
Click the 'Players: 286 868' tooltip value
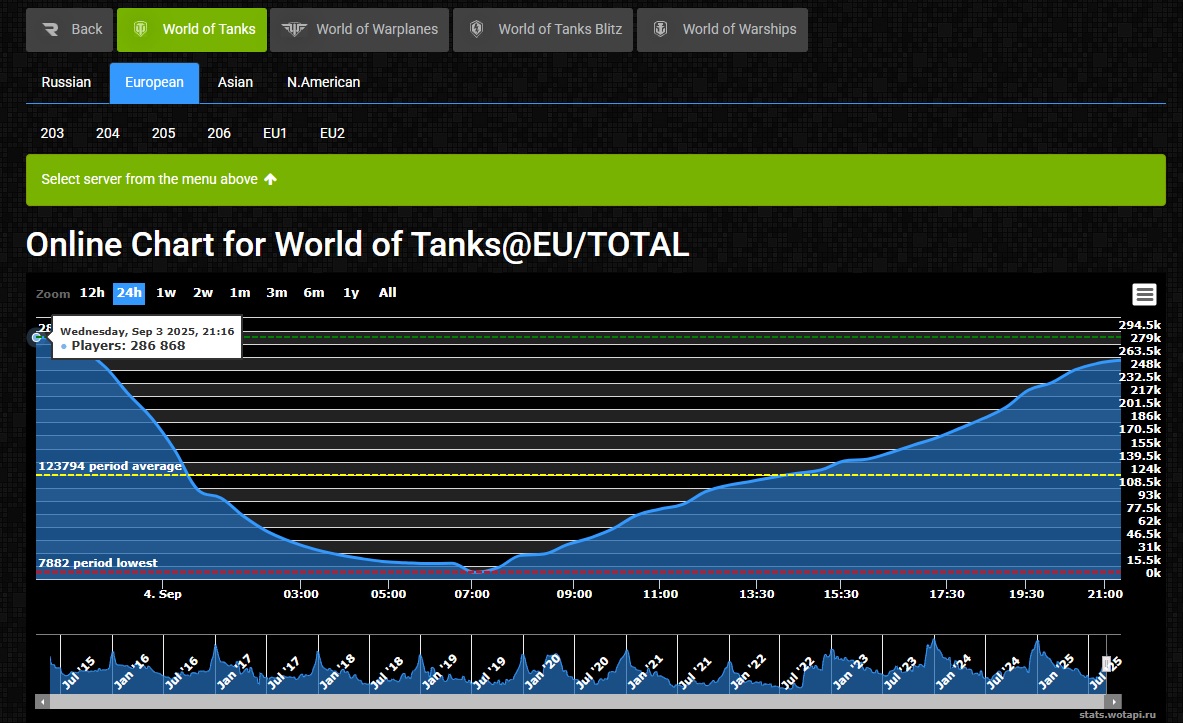[x=128, y=346]
